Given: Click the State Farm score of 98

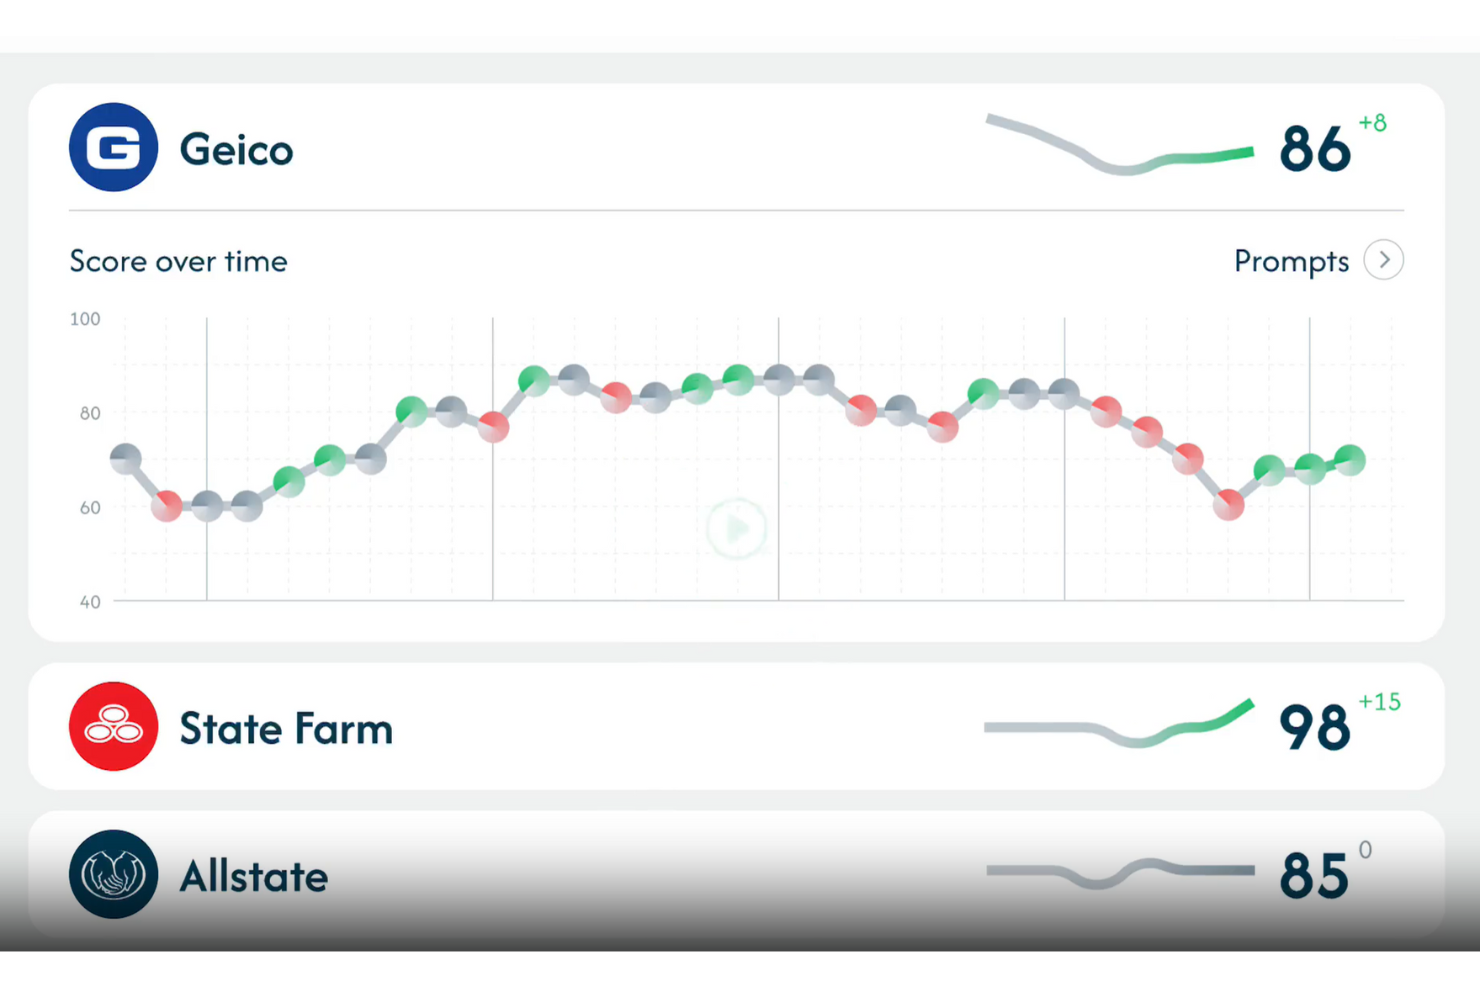Looking at the screenshot, I should point(1315,727).
